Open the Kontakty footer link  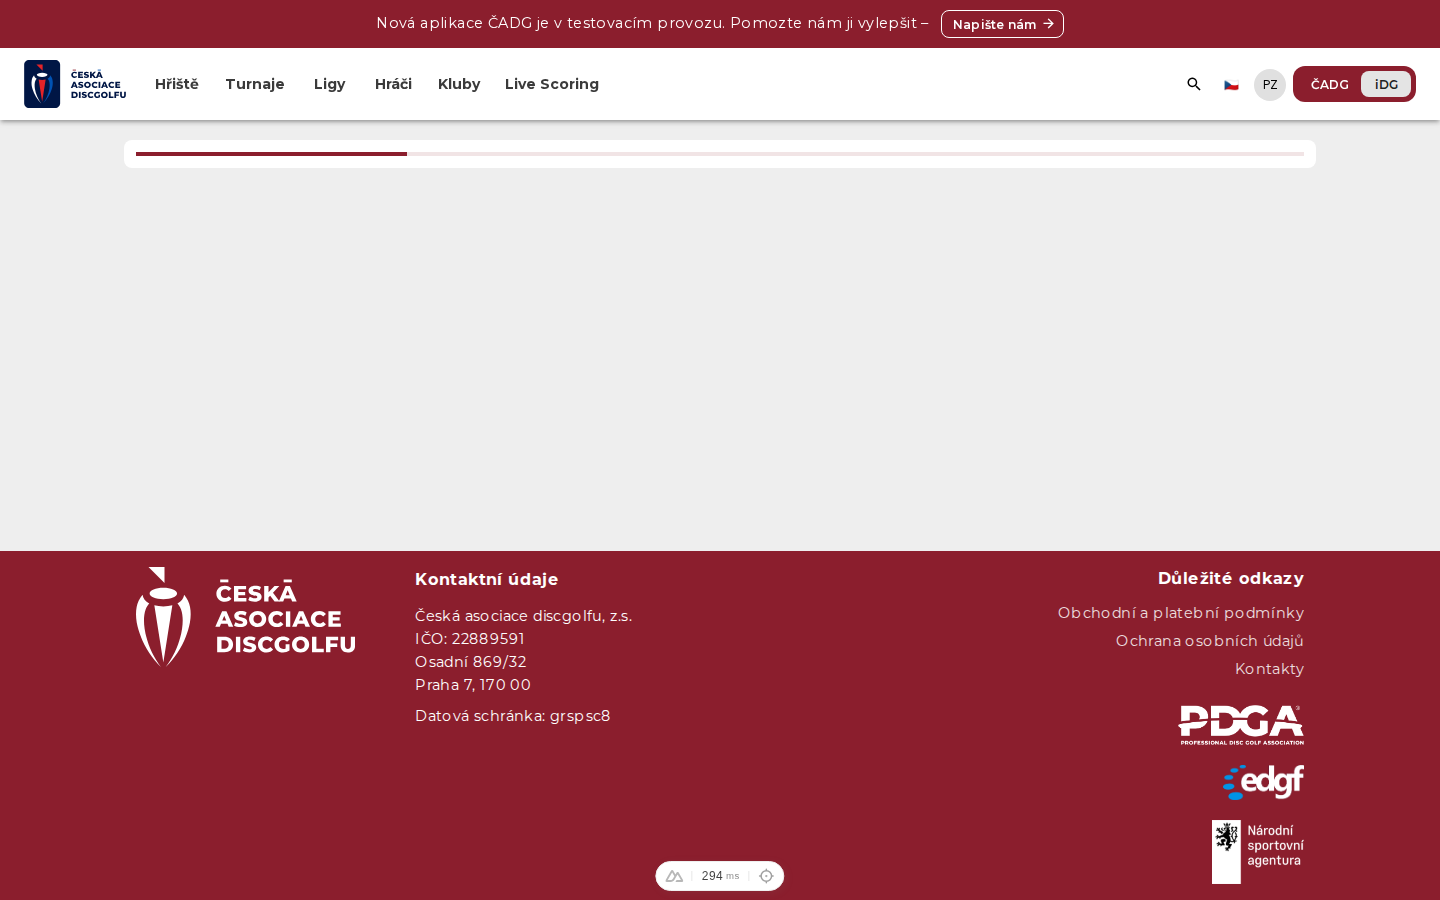pos(1269,669)
